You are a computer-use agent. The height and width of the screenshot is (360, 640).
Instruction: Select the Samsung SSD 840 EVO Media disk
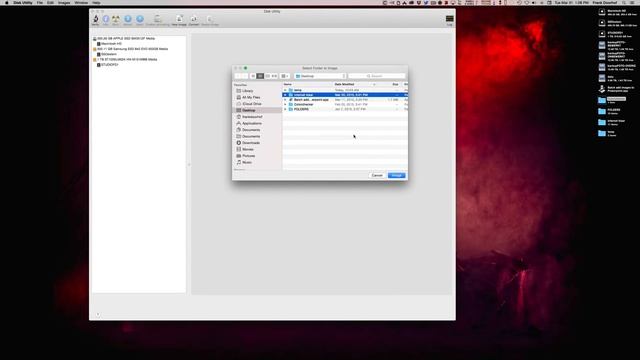pyautogui.click(x=130, y=49)
